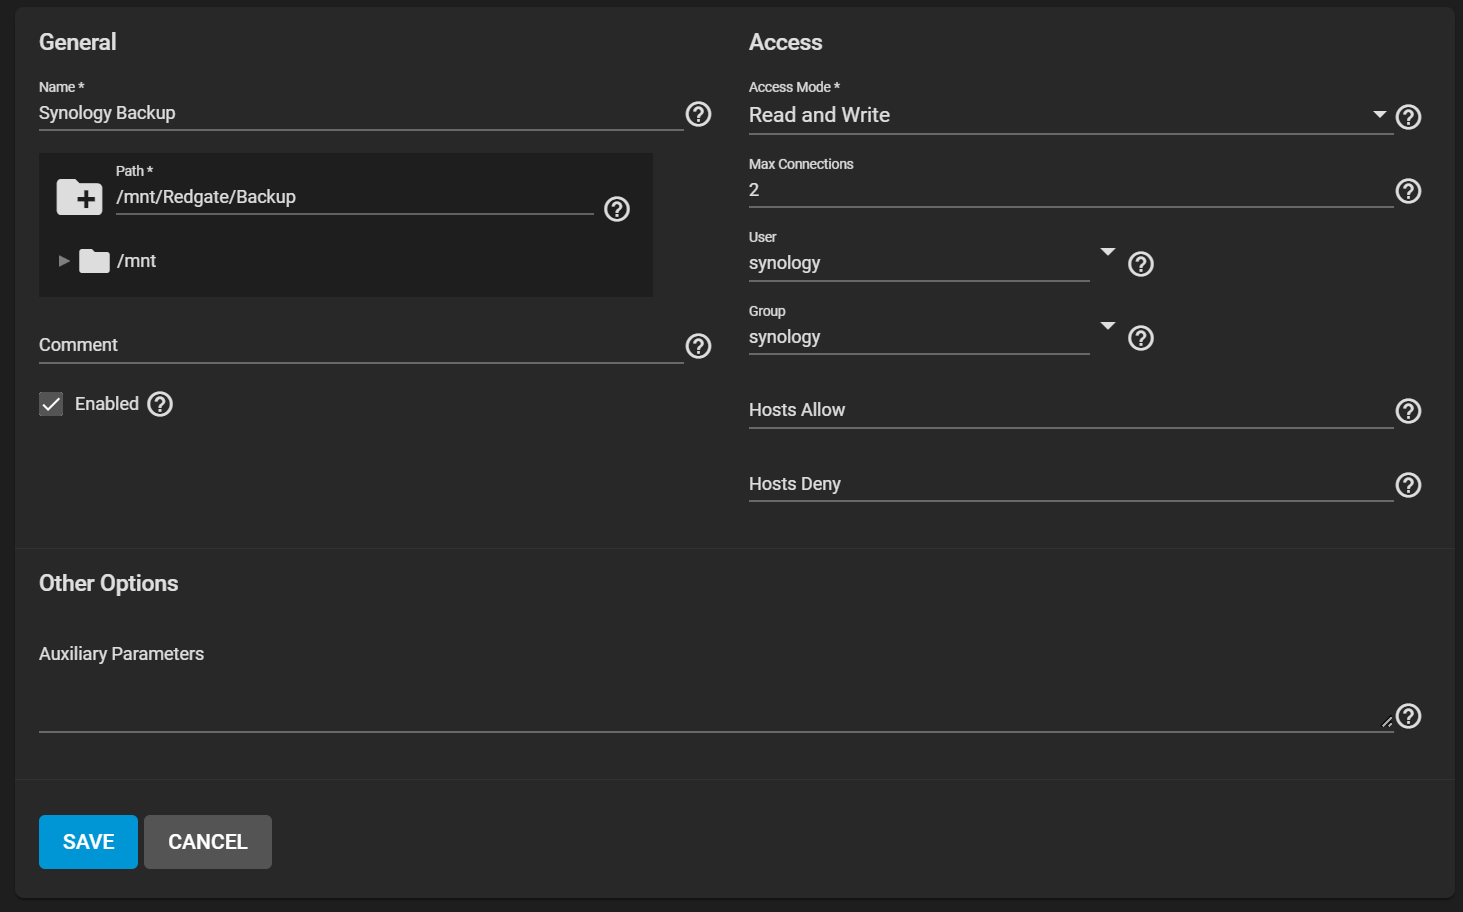The width and height of the screenshot is (1463, 912).
Task: Save the rsync module settings
Action: (x=88, y=842)
